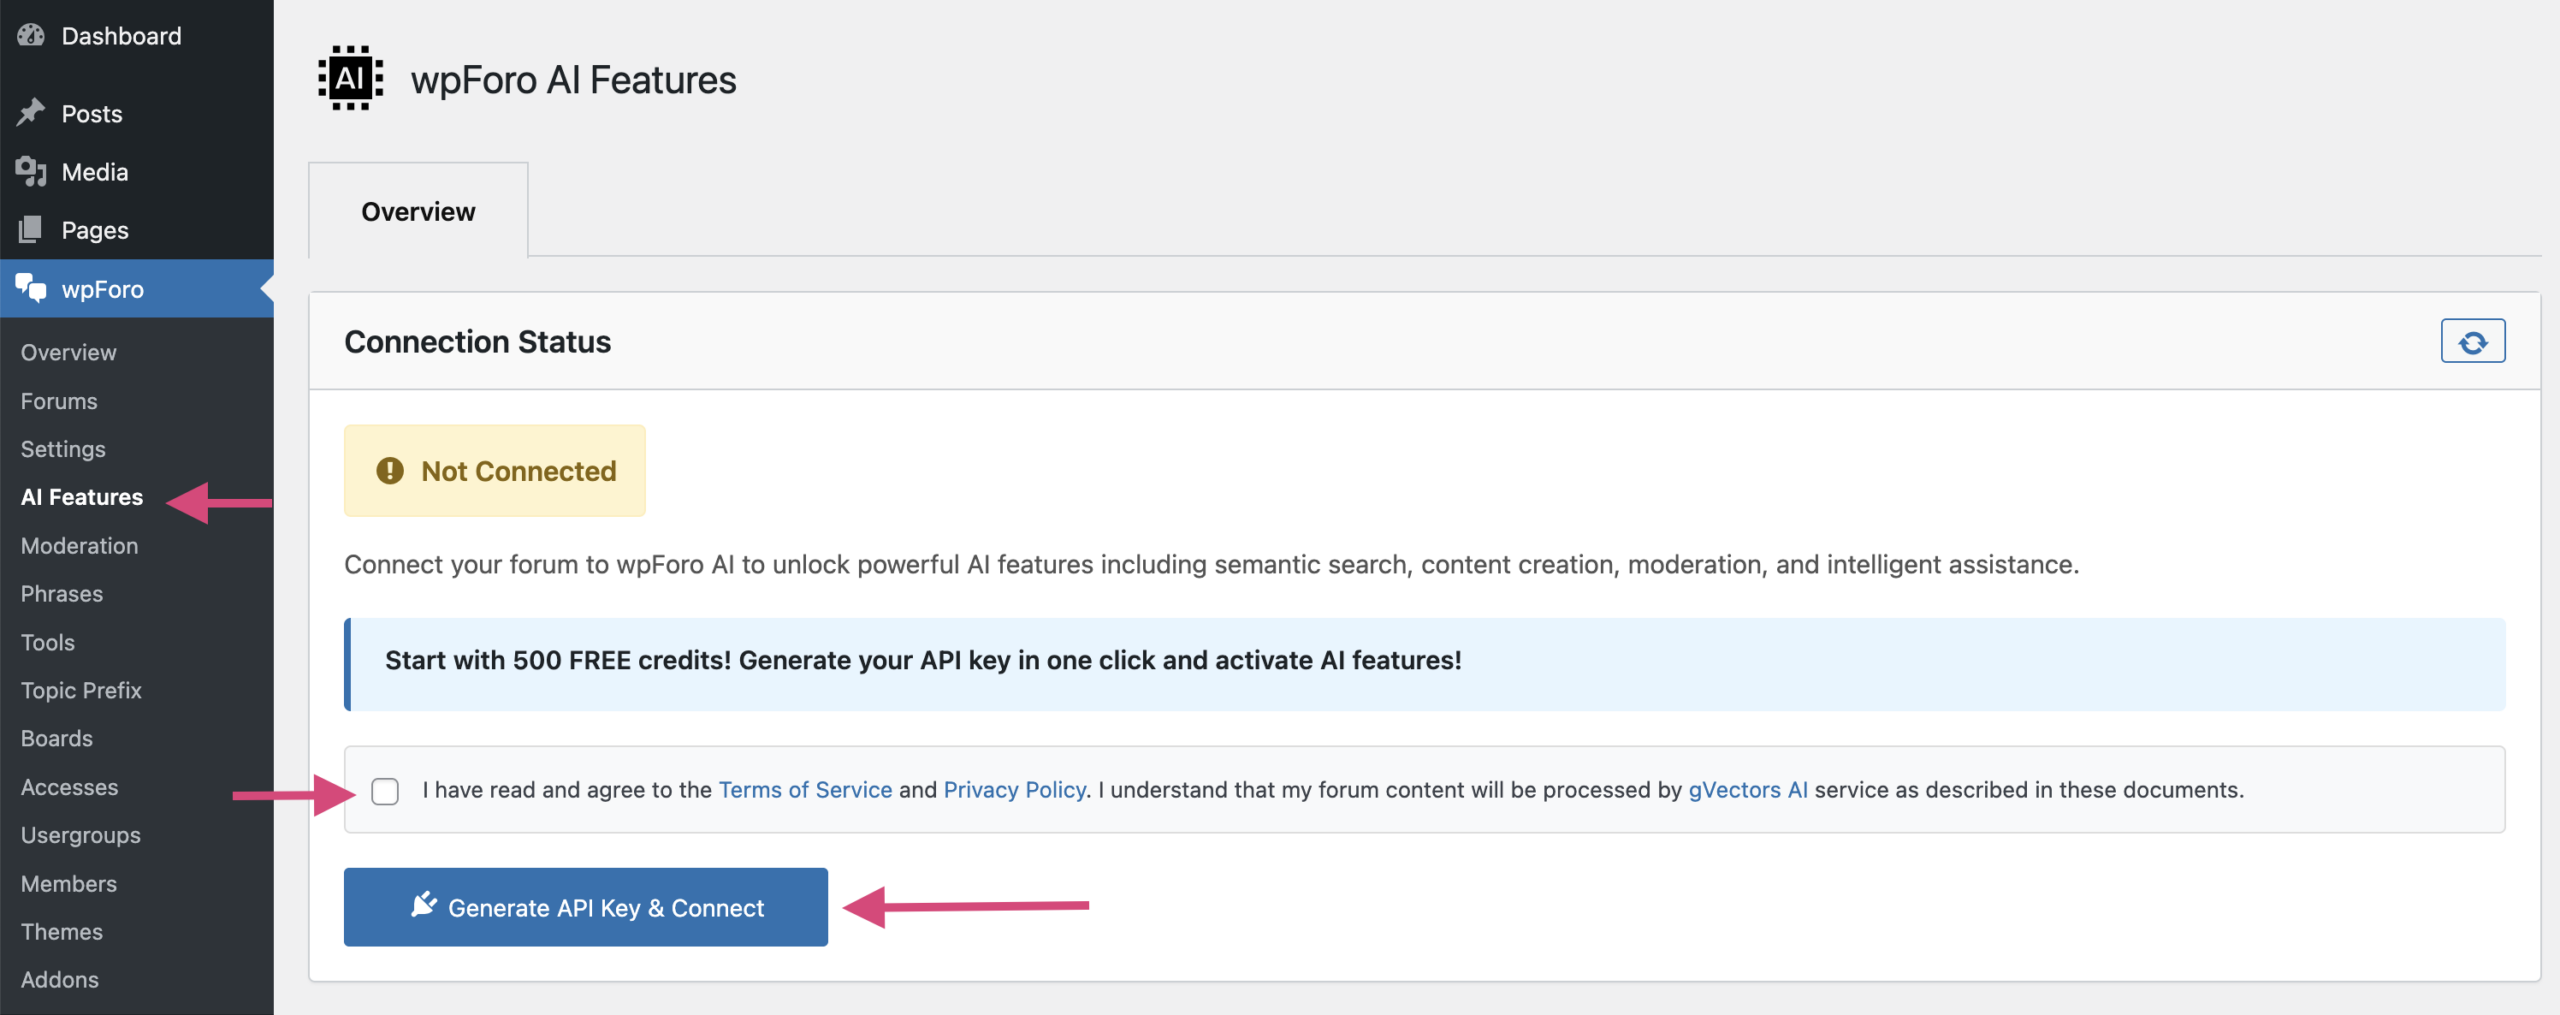Open AI Features in wpForo submenu
Screen dimensions: 2560x1015
(x=82, y=497)
